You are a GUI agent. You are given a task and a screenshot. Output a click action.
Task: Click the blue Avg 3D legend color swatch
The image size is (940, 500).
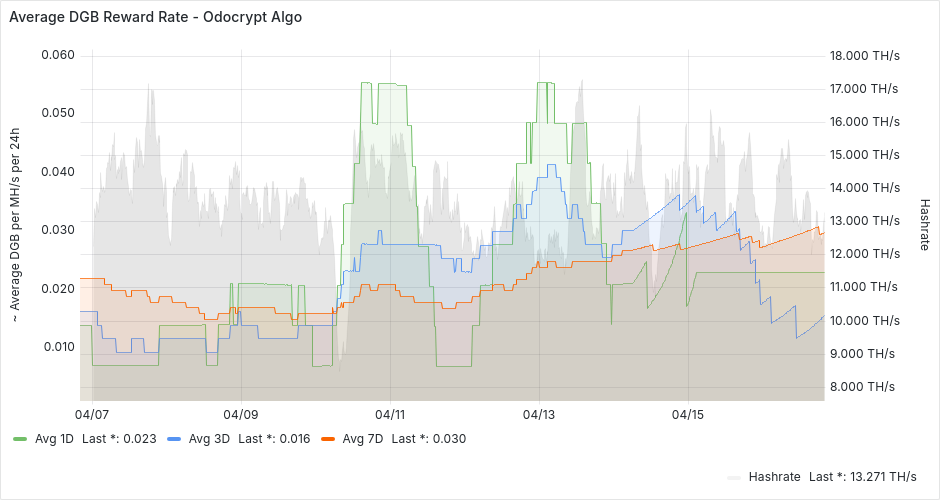175,439
